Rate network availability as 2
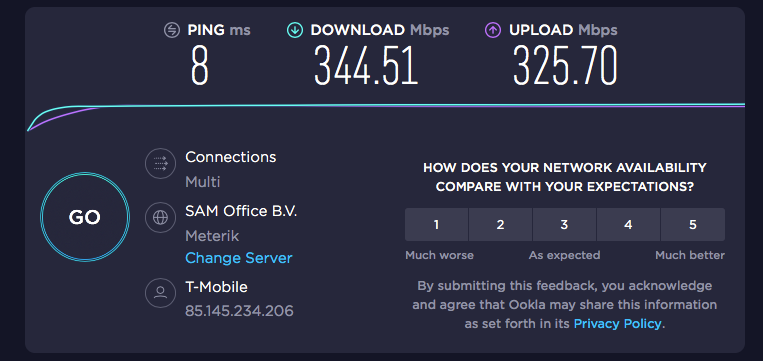 pos(500,225)
